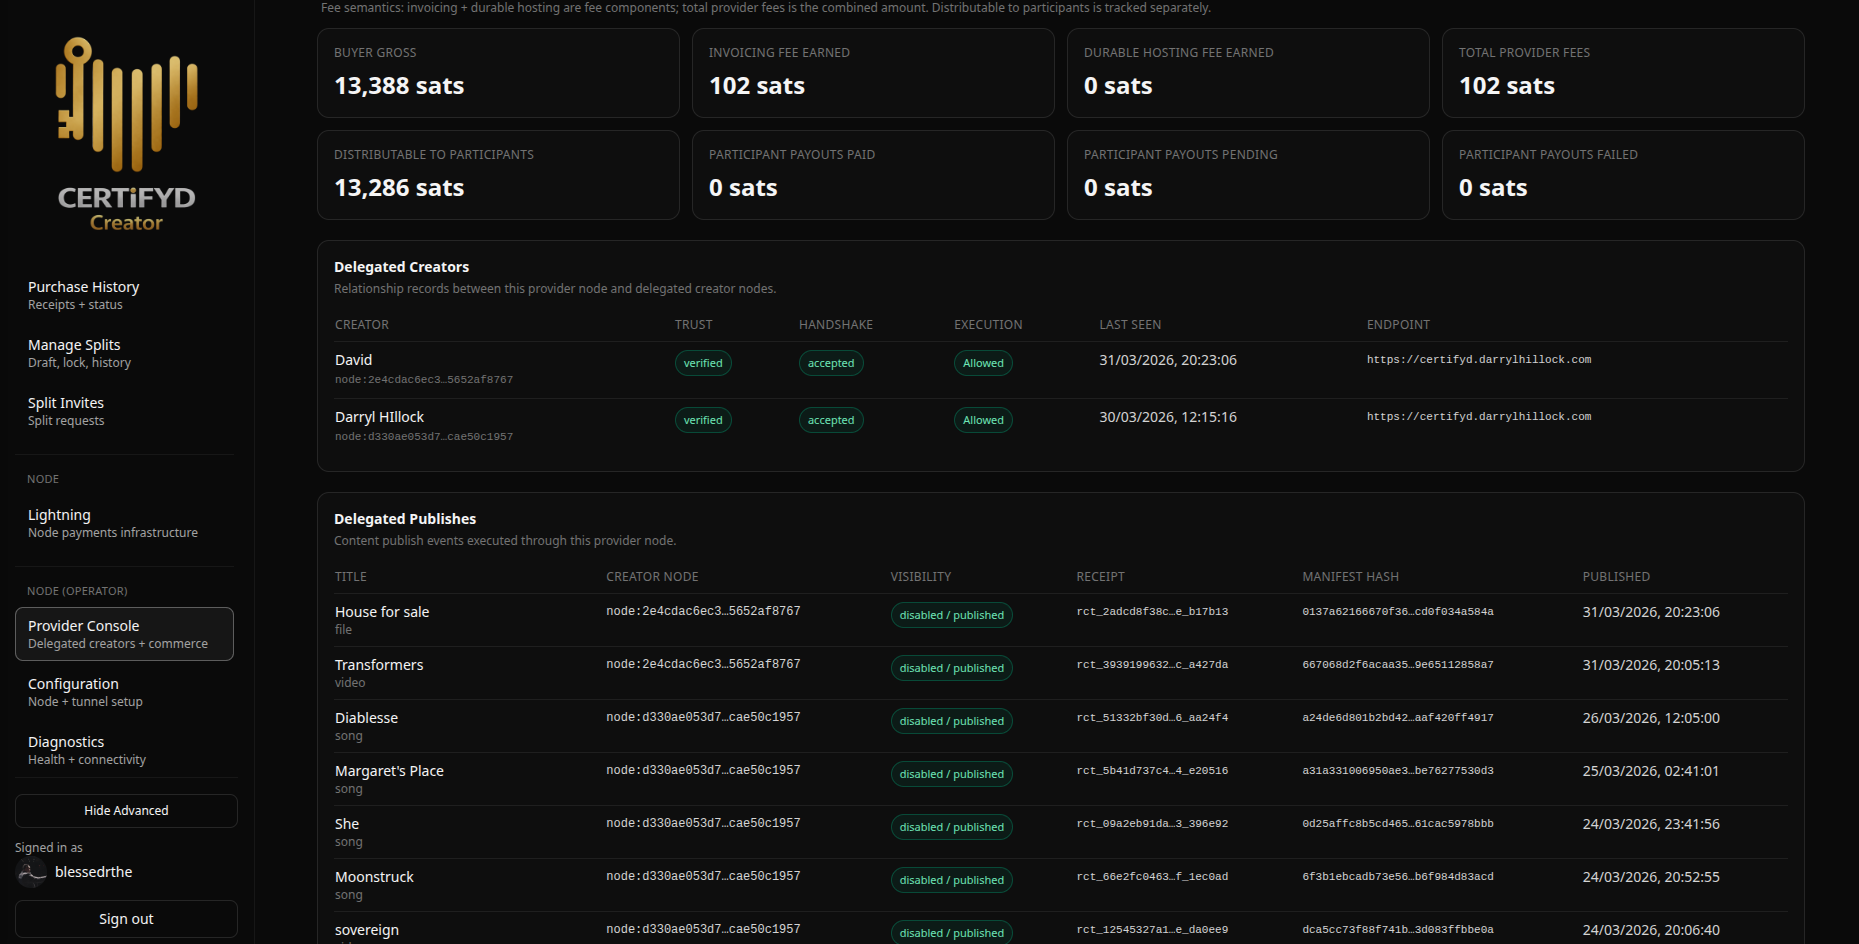Select creator name Darryl HIllock
This screenshot has height=944, width=1859.
[x=379, y=417]
